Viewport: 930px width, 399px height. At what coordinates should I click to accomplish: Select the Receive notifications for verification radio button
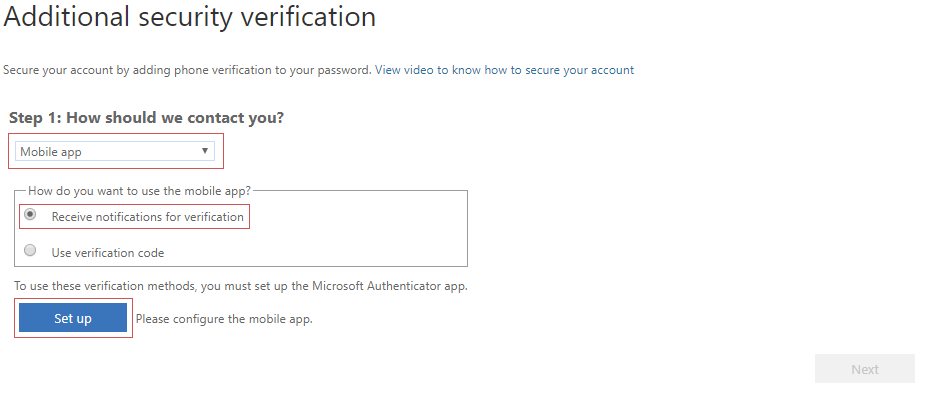pos(30,214)
